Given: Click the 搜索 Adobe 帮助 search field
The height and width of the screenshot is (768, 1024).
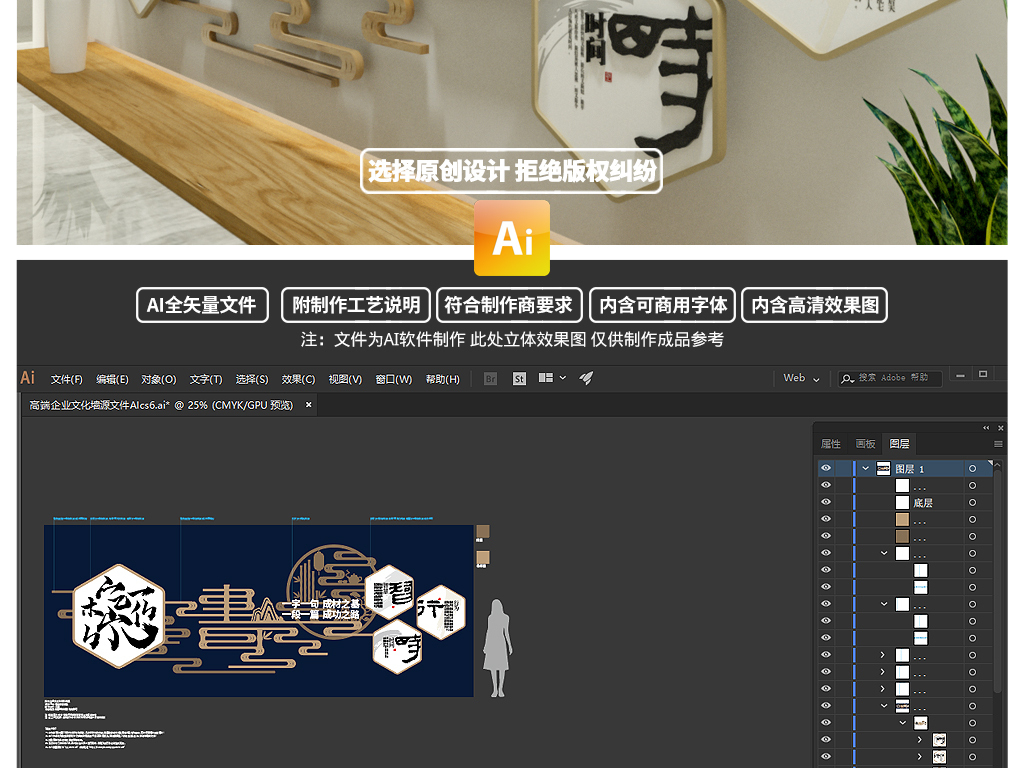Looking at the screenshot, I should pos(890,378).
